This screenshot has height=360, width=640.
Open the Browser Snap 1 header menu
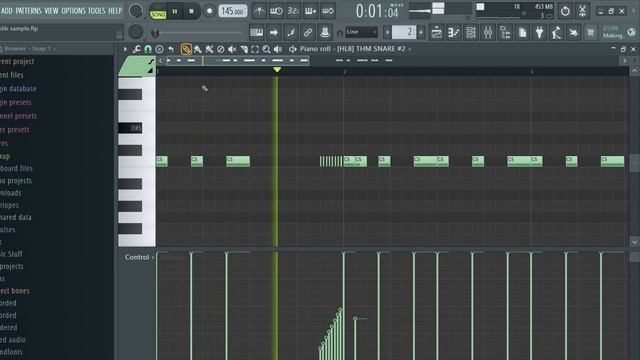click(x=29, y=49)
